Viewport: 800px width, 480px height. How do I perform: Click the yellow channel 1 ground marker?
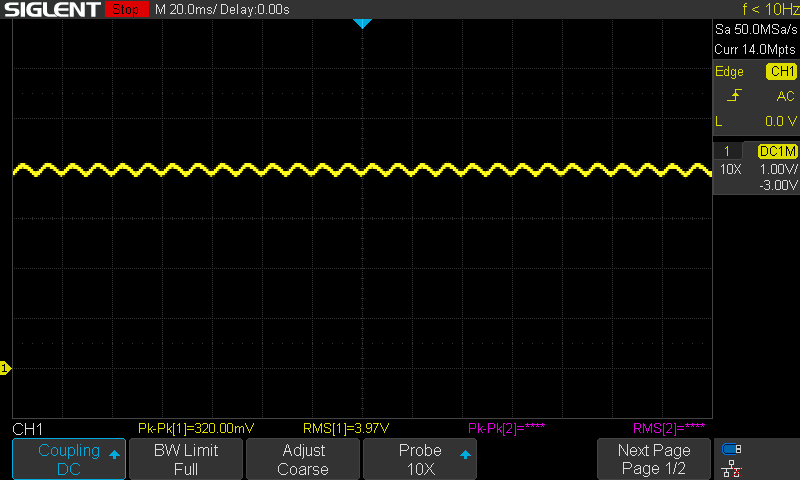[5, 370]
